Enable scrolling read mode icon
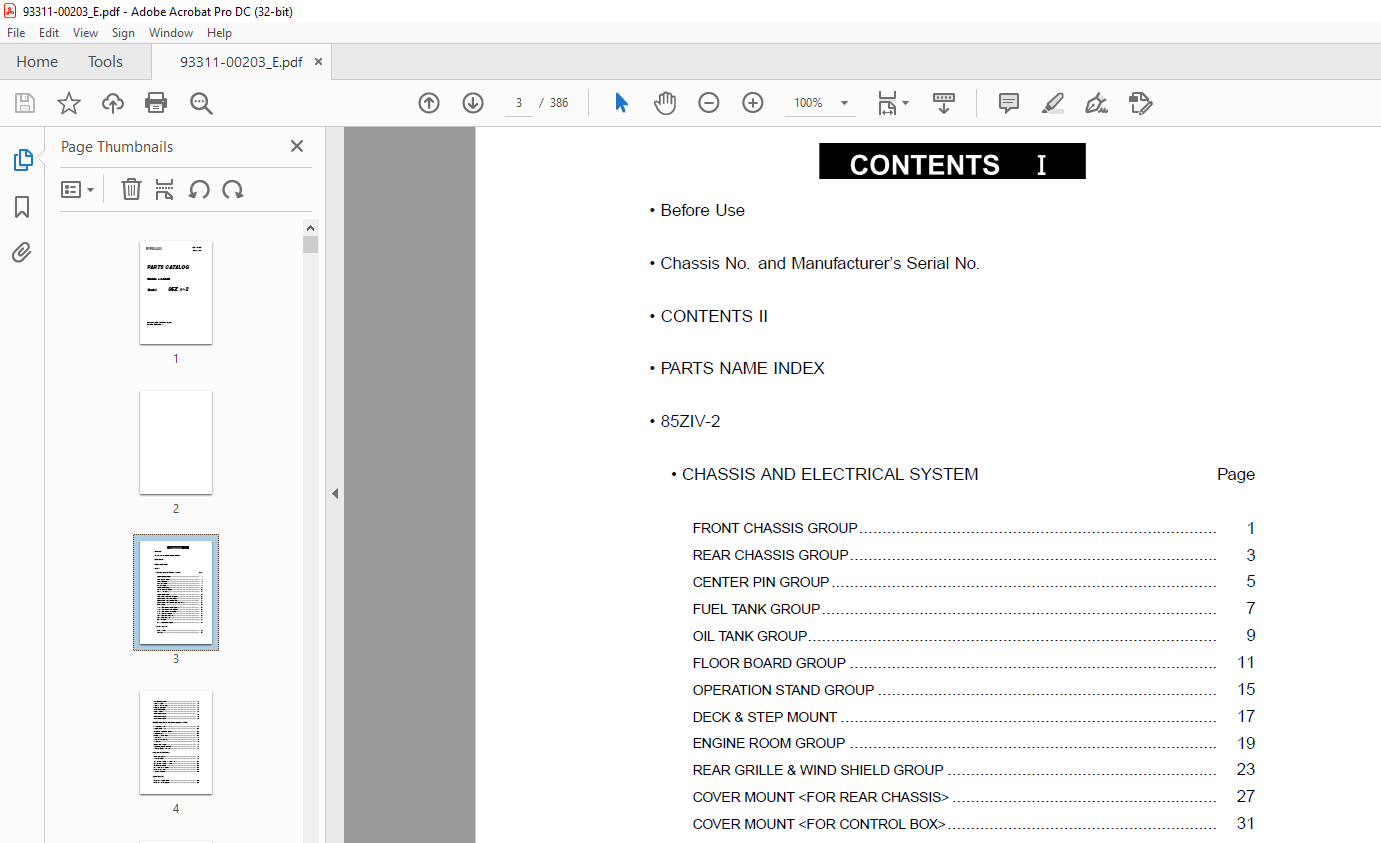This screenshot has width=1381, height=843. pos(944,103)
